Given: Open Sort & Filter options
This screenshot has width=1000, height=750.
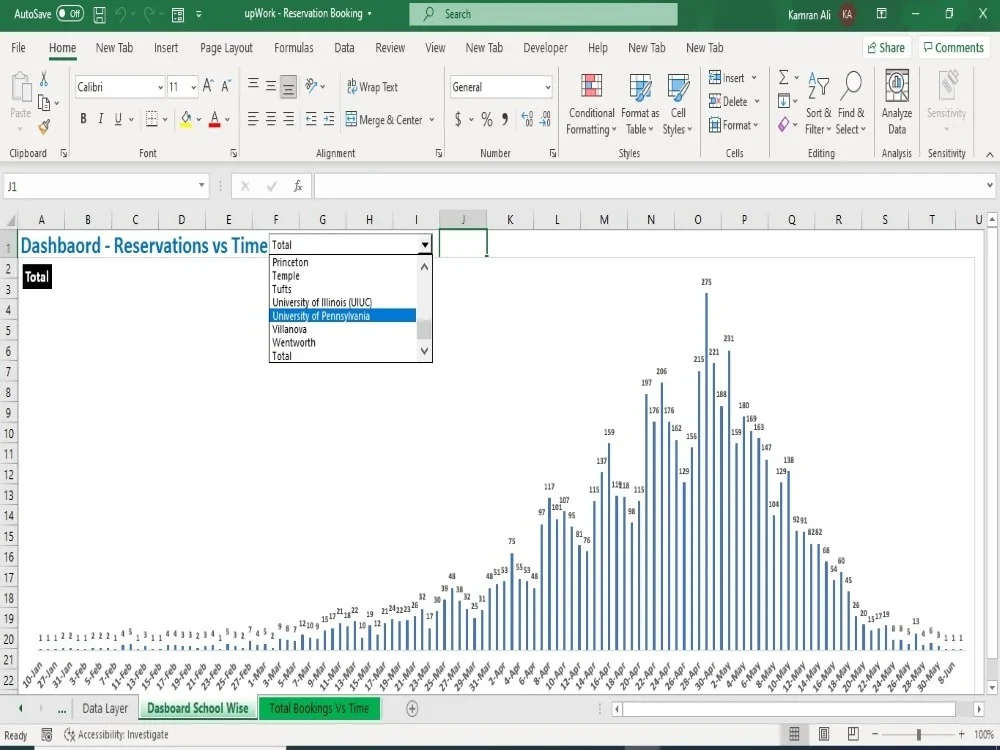Looking at the screenshot, I should coord(819,103).
